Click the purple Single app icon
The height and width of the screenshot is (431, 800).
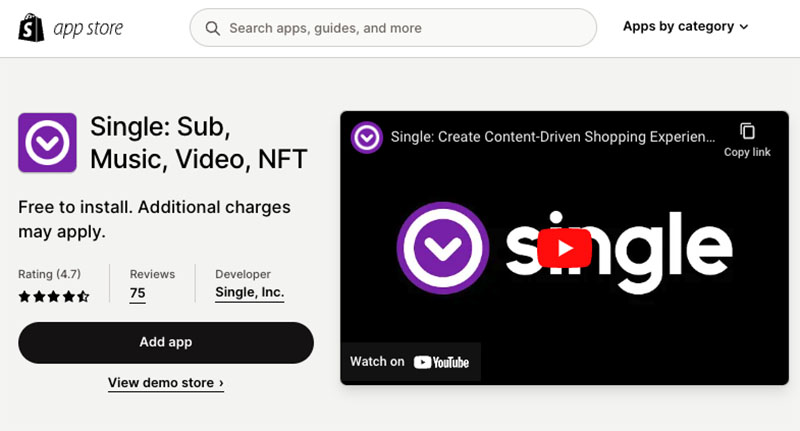pyautogui.click(x=47, y=143)
